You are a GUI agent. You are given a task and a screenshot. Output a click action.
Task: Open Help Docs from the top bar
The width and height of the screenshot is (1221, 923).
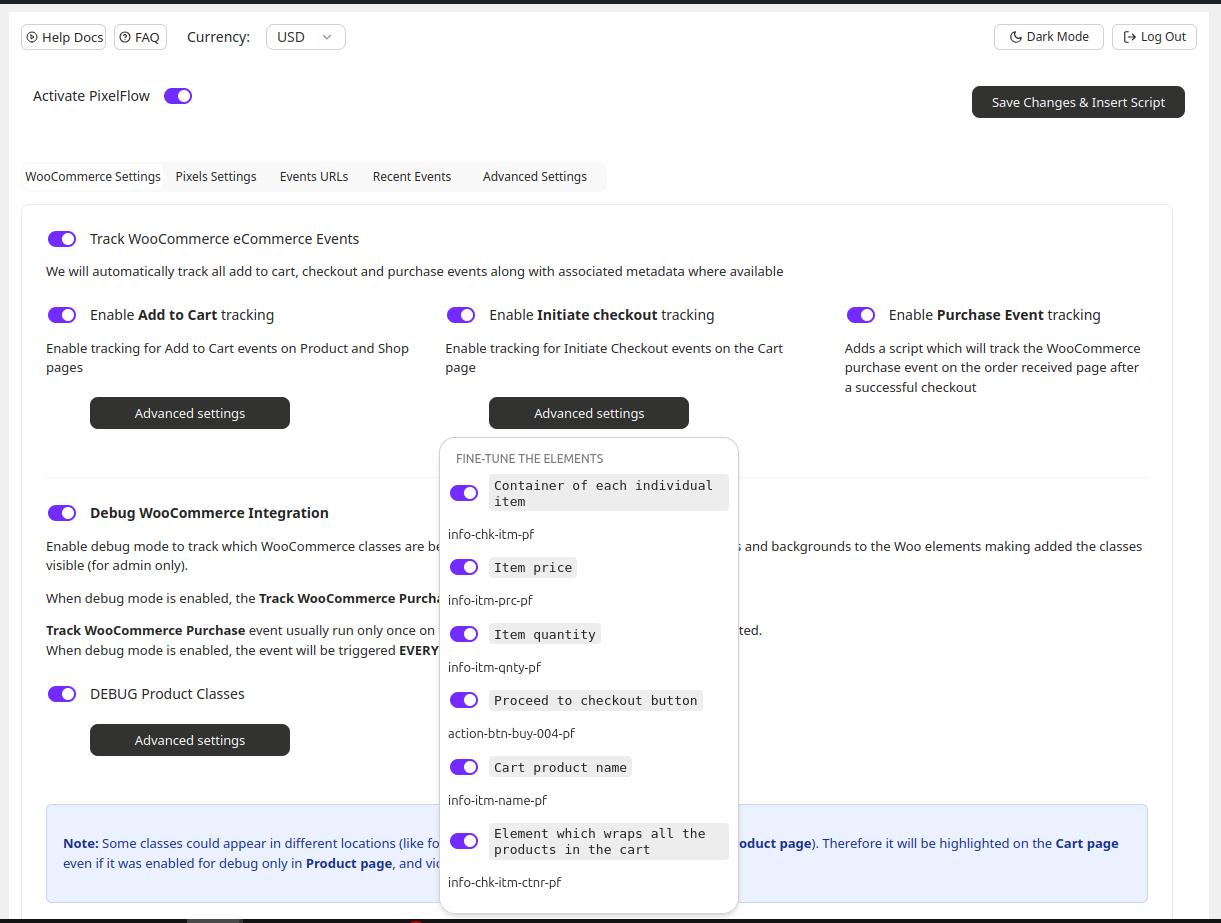[63, 37]
